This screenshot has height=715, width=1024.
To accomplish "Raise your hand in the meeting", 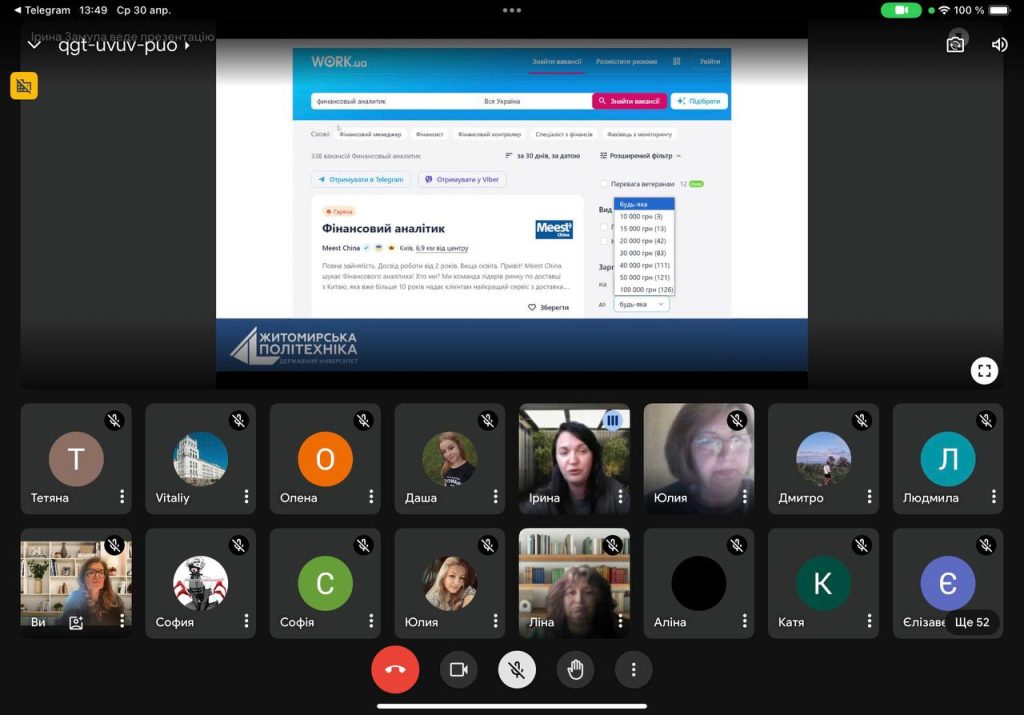I will pyautogui.click(x=575, y=669).
